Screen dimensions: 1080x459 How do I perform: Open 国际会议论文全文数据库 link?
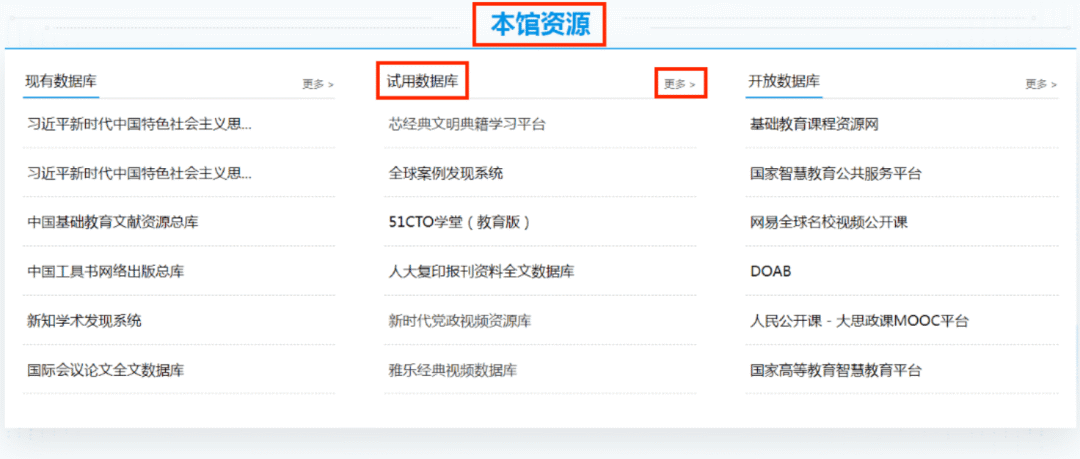106,370
